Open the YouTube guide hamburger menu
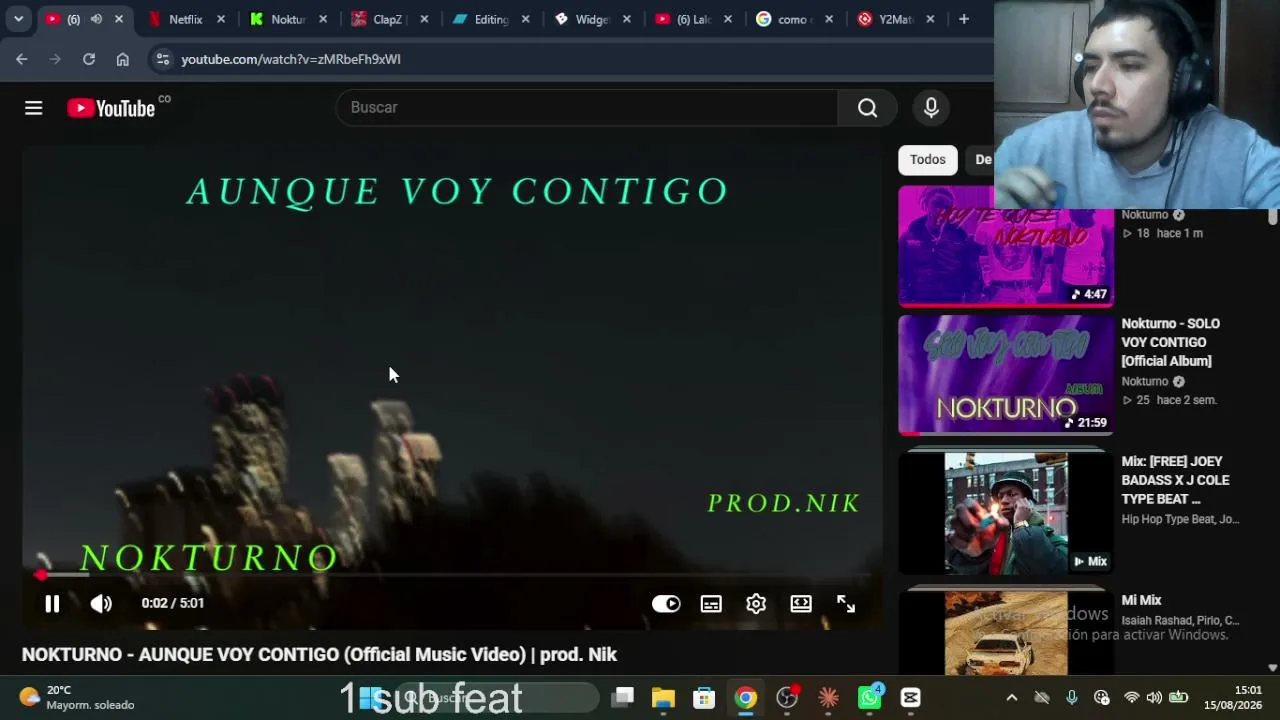1280x720 pixels. coord(34,108)
